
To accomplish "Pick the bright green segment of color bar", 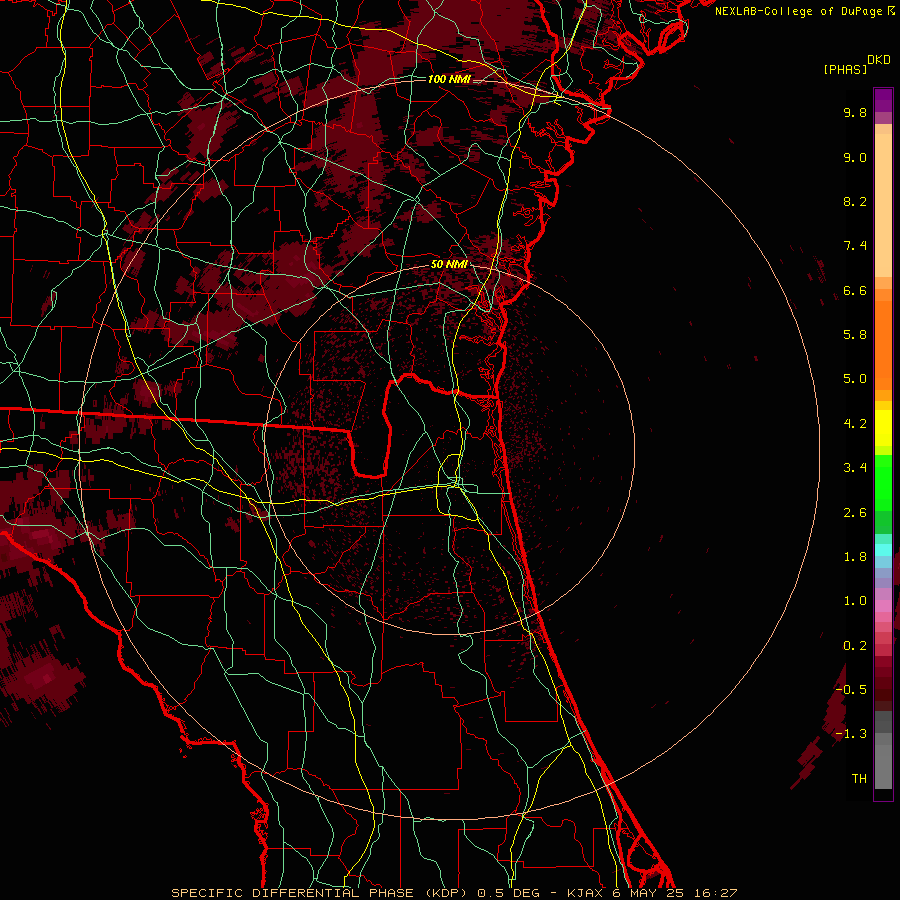I will point(883,483).
